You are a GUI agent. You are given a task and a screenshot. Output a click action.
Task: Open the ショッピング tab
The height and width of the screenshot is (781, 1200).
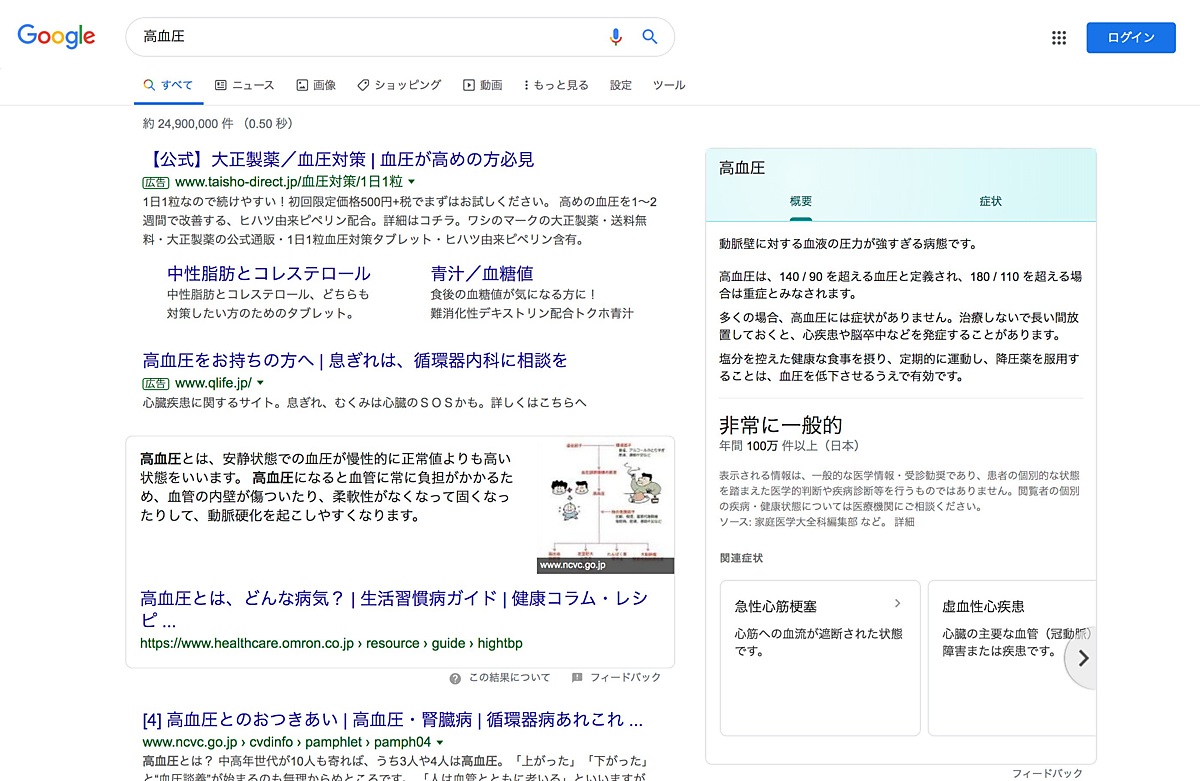399,85
